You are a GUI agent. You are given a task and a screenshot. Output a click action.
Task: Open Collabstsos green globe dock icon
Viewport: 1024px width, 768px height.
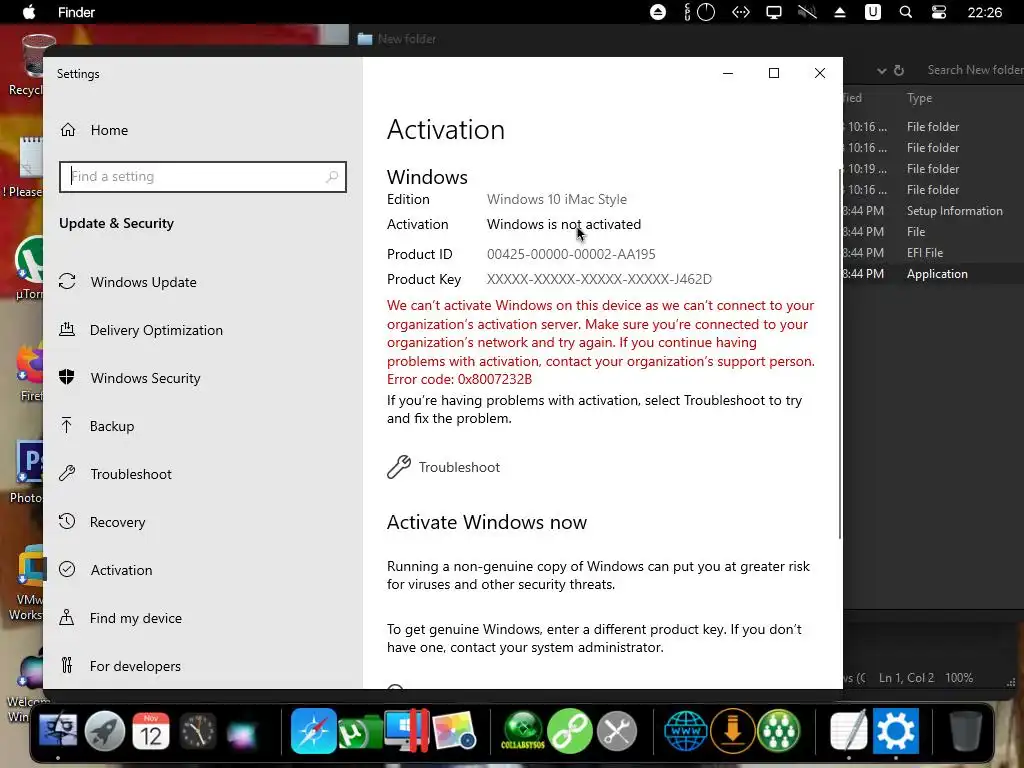[522, 730]
